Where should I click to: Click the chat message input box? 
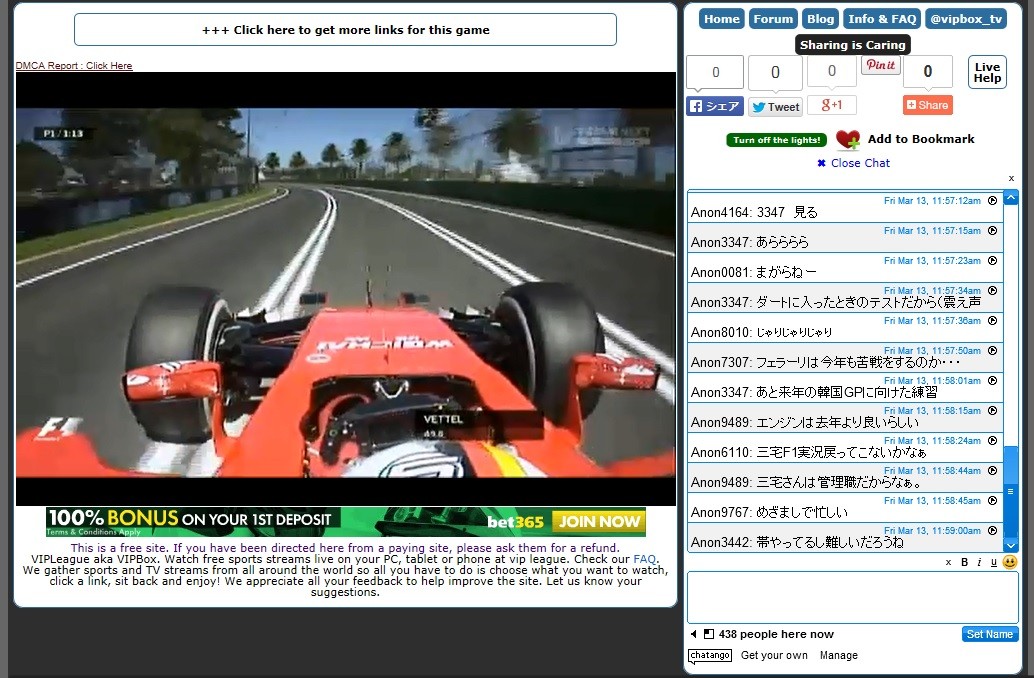tap(852, 598)
